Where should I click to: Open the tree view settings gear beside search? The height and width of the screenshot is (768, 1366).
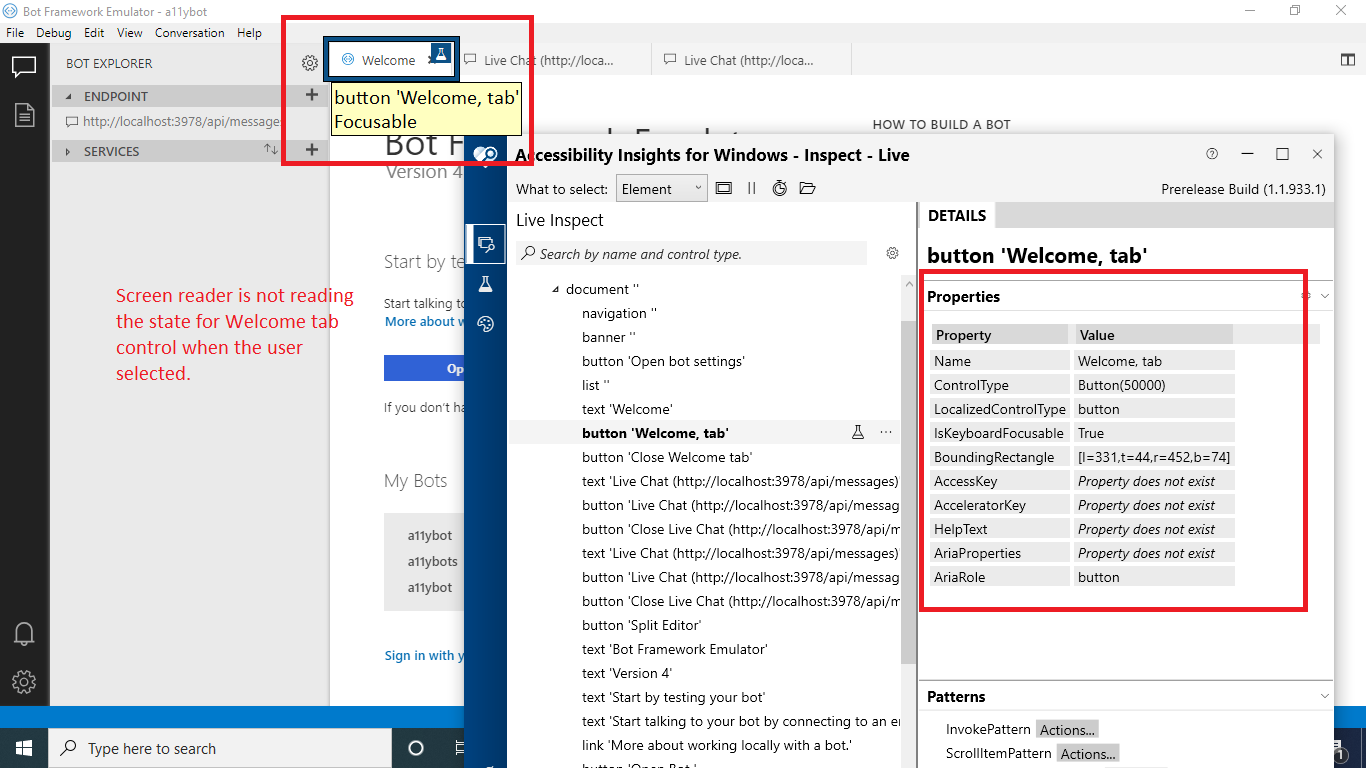pyautogui.click(x=892, y=253)
